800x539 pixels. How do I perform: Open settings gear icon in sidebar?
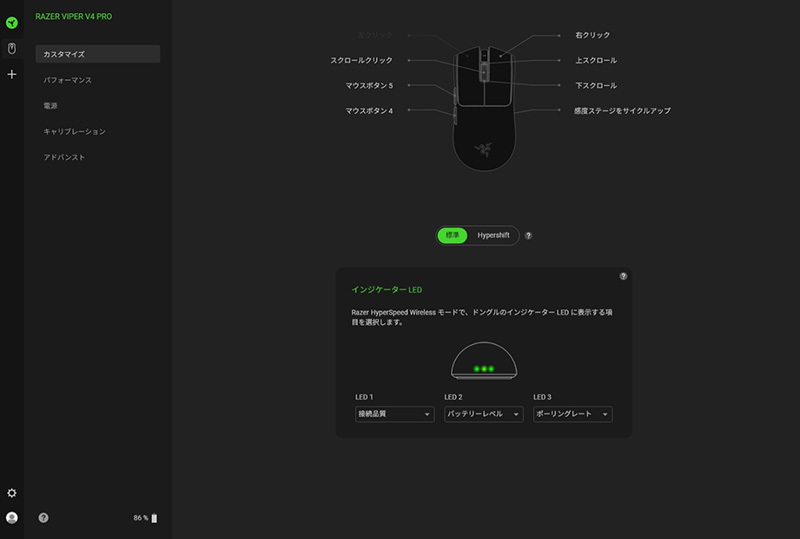[x=12, y=493]
